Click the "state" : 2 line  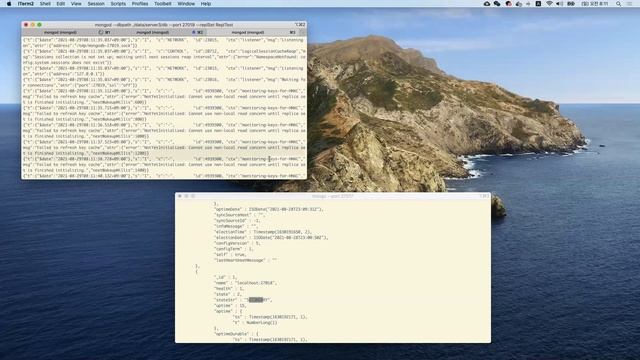pos(228,294)
